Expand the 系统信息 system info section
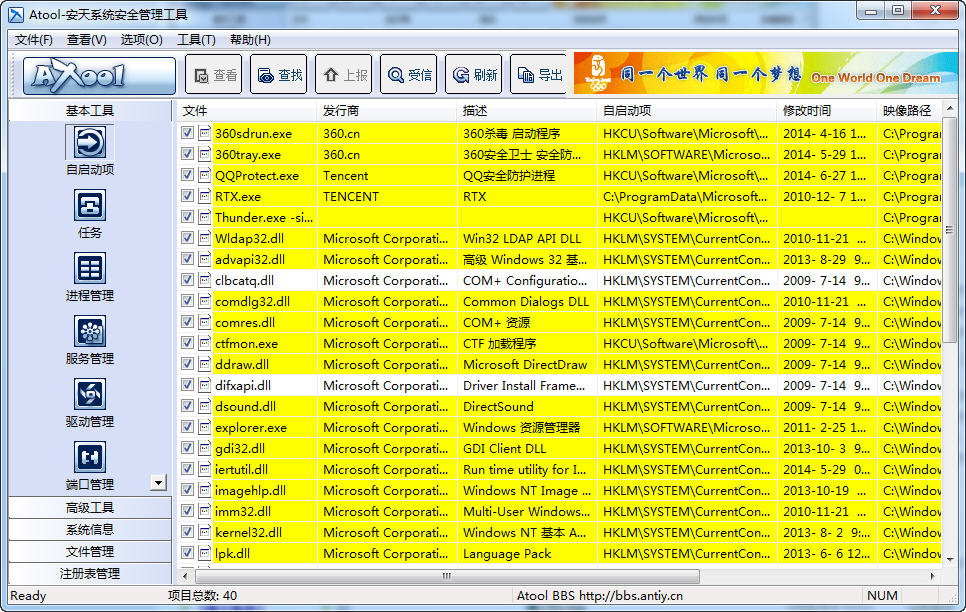 [x=90, y=529]
